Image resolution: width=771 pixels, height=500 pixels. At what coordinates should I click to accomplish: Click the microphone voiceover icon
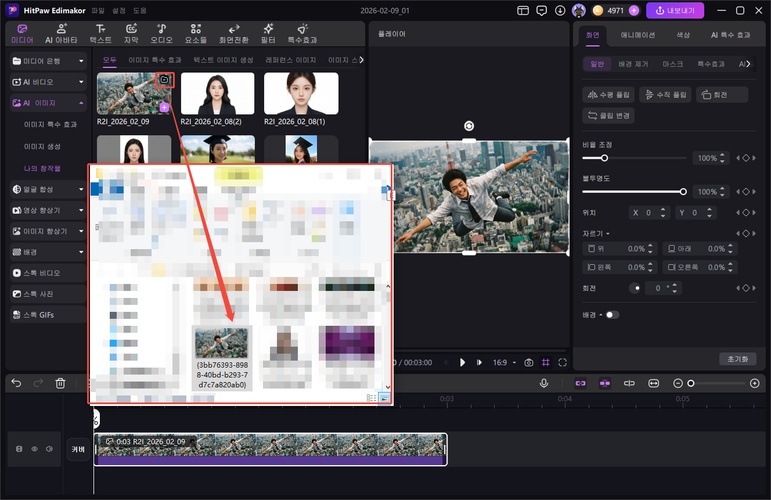pyautogui.click(x=544, y=383)
